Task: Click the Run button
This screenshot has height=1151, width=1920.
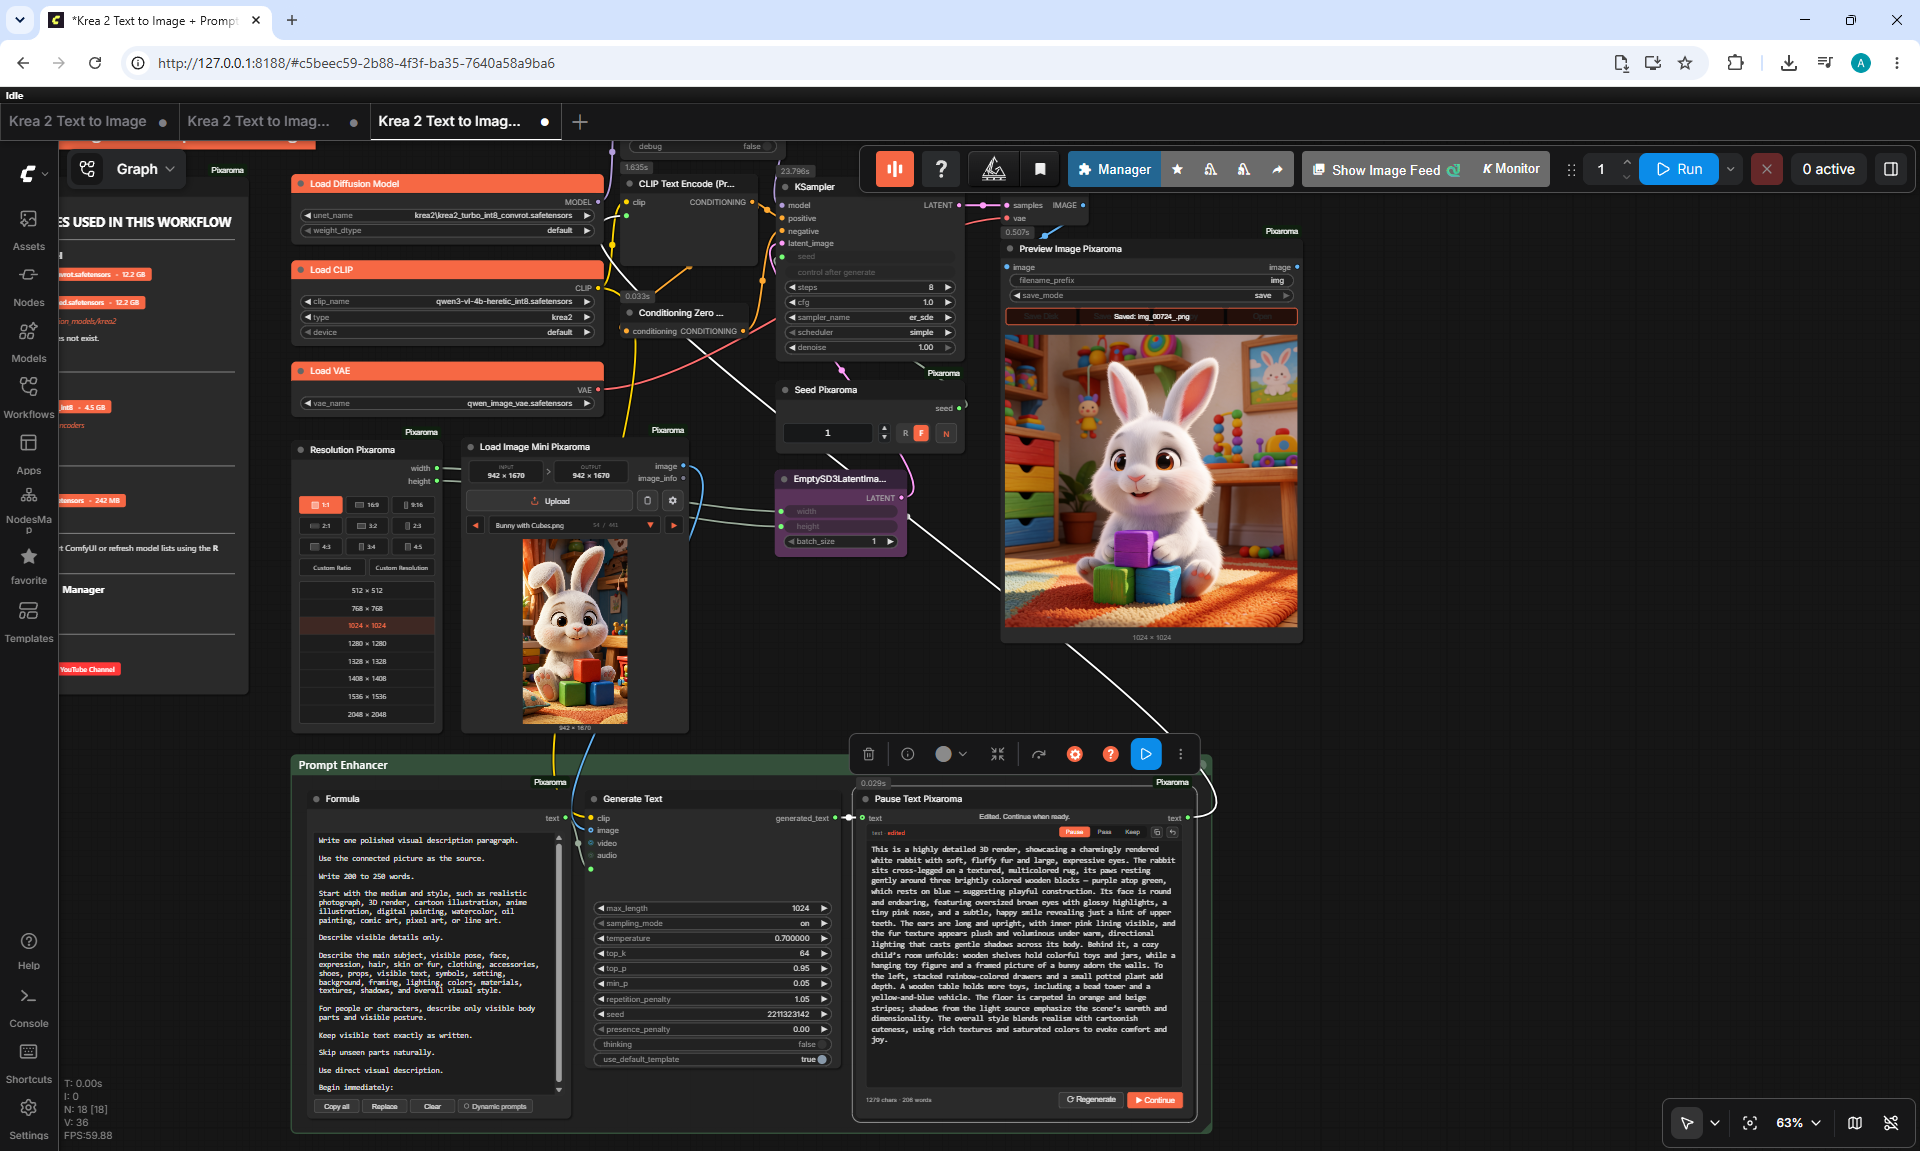Action: click(x=1679, y=169)
